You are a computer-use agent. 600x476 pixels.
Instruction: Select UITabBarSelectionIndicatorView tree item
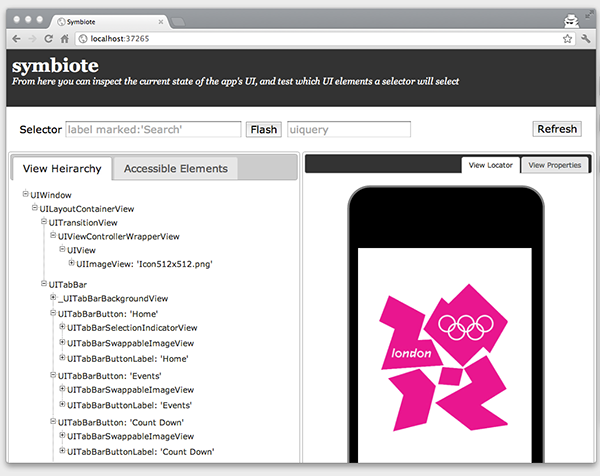(132, 328)
